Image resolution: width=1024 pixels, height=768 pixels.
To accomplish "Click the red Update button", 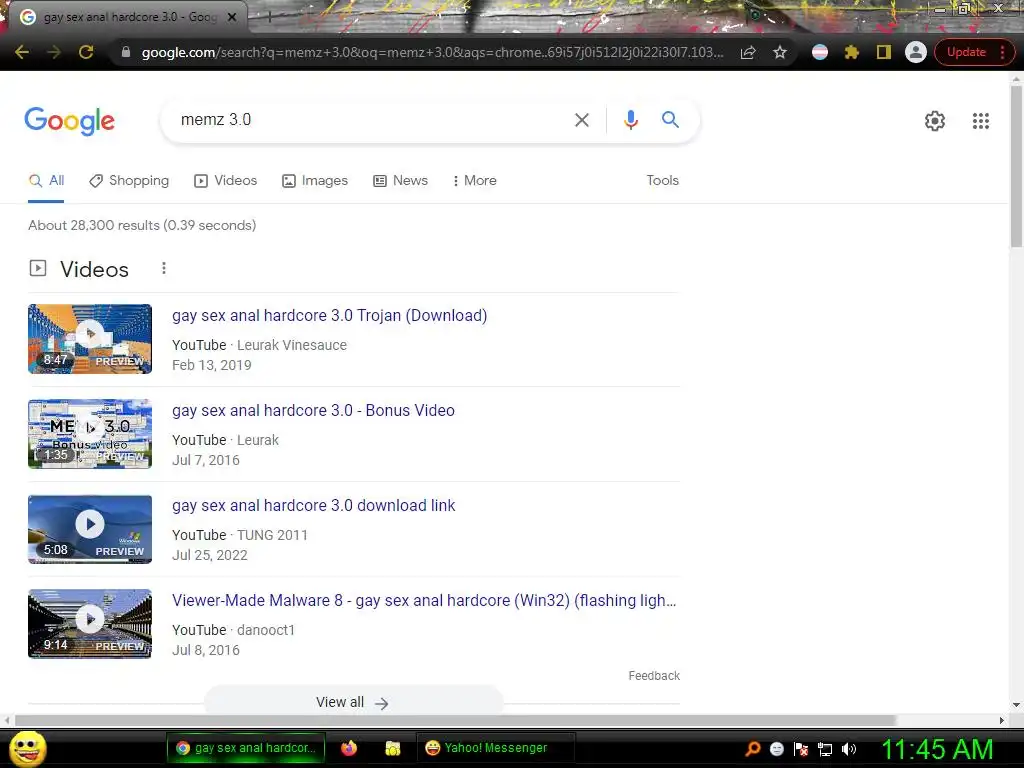I will coord(966,52).
